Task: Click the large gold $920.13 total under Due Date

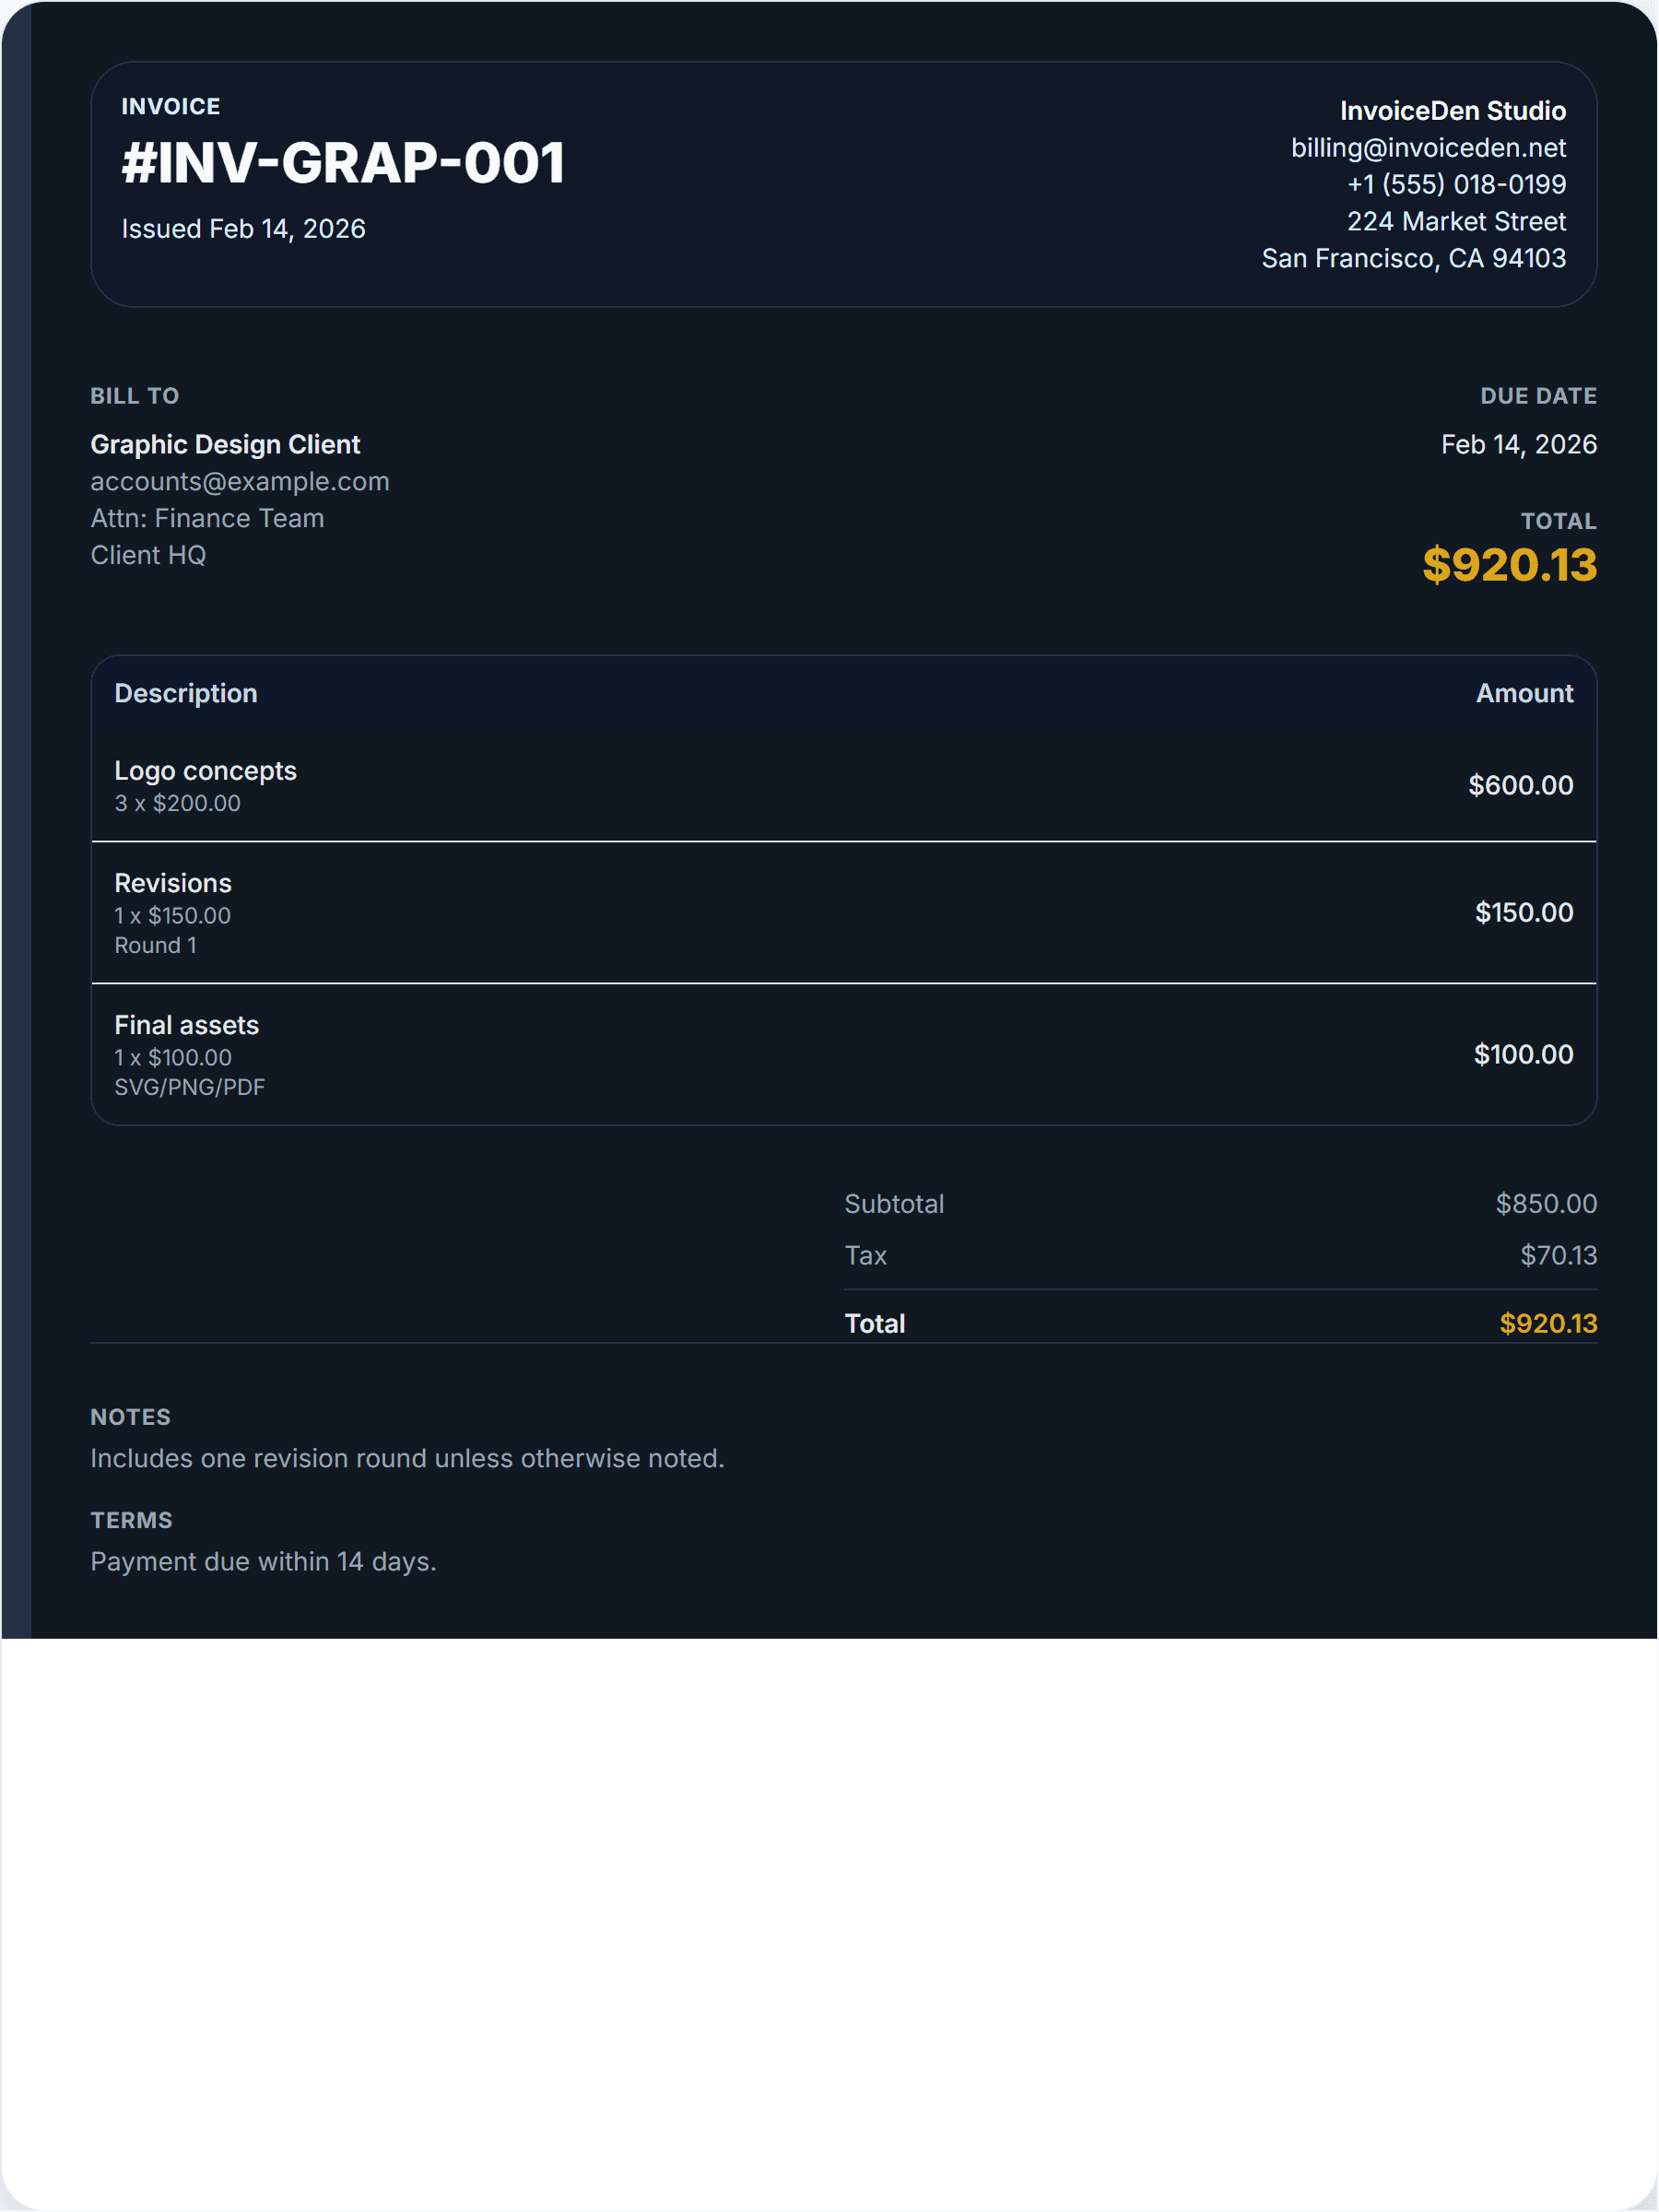Action: pyautogui.click(x=1508, y=565)
